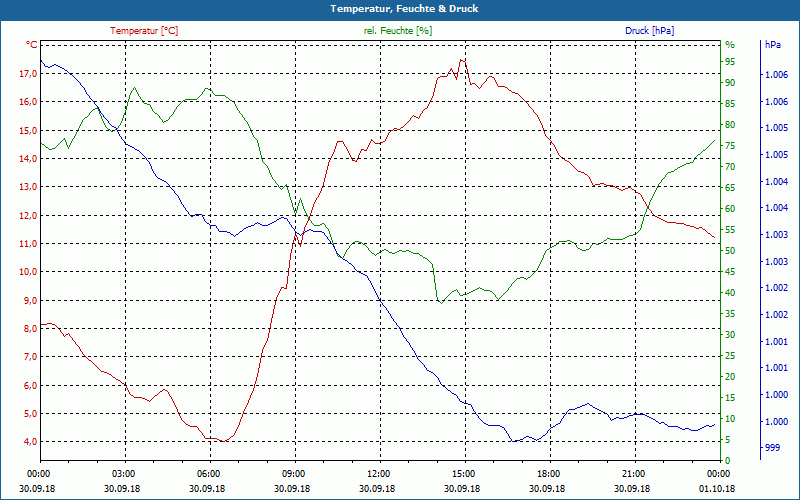Screen dimensions: 800x500
Task: Select the '9,0' temperature axis value
Action: point(30,300)
